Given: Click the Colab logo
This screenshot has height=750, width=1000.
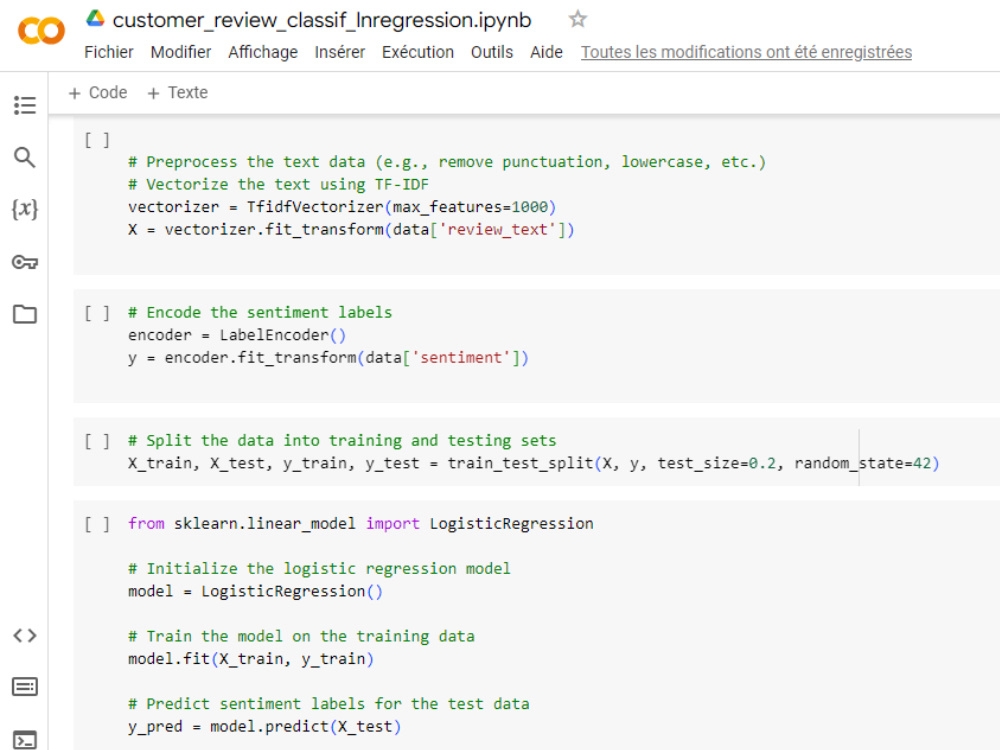Looking at the screenshot, I should coord(41,31).
